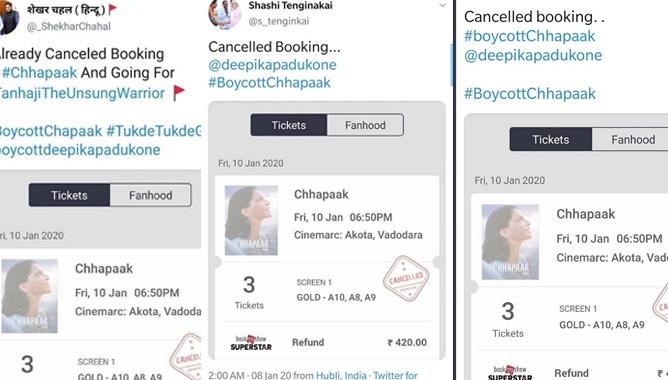Select Fanhood tab in the right tweet
668x380 pixels.
click(633, 139)
